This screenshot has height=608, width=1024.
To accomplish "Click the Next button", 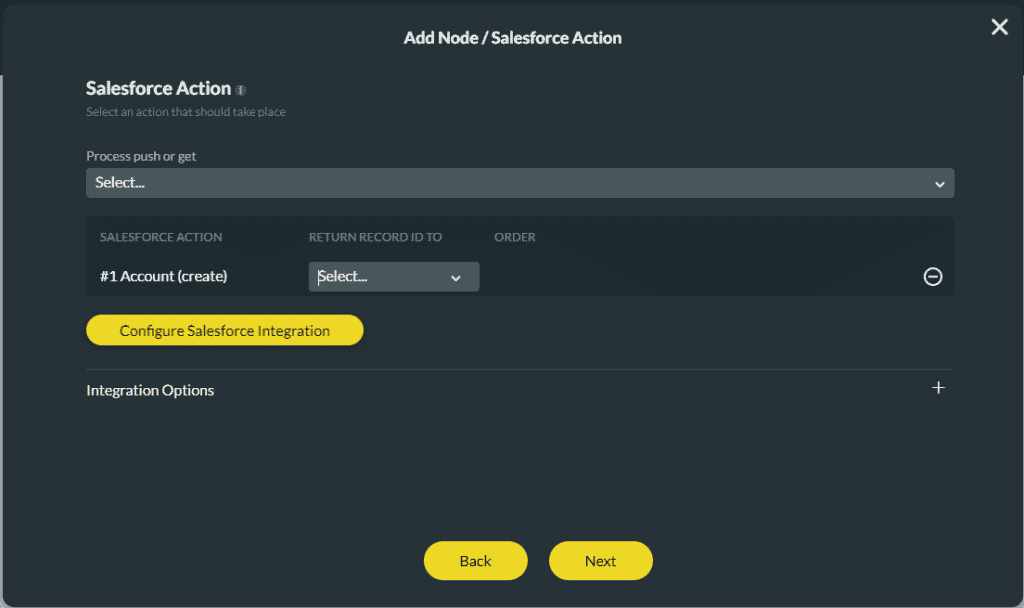I will coord(600,560).
